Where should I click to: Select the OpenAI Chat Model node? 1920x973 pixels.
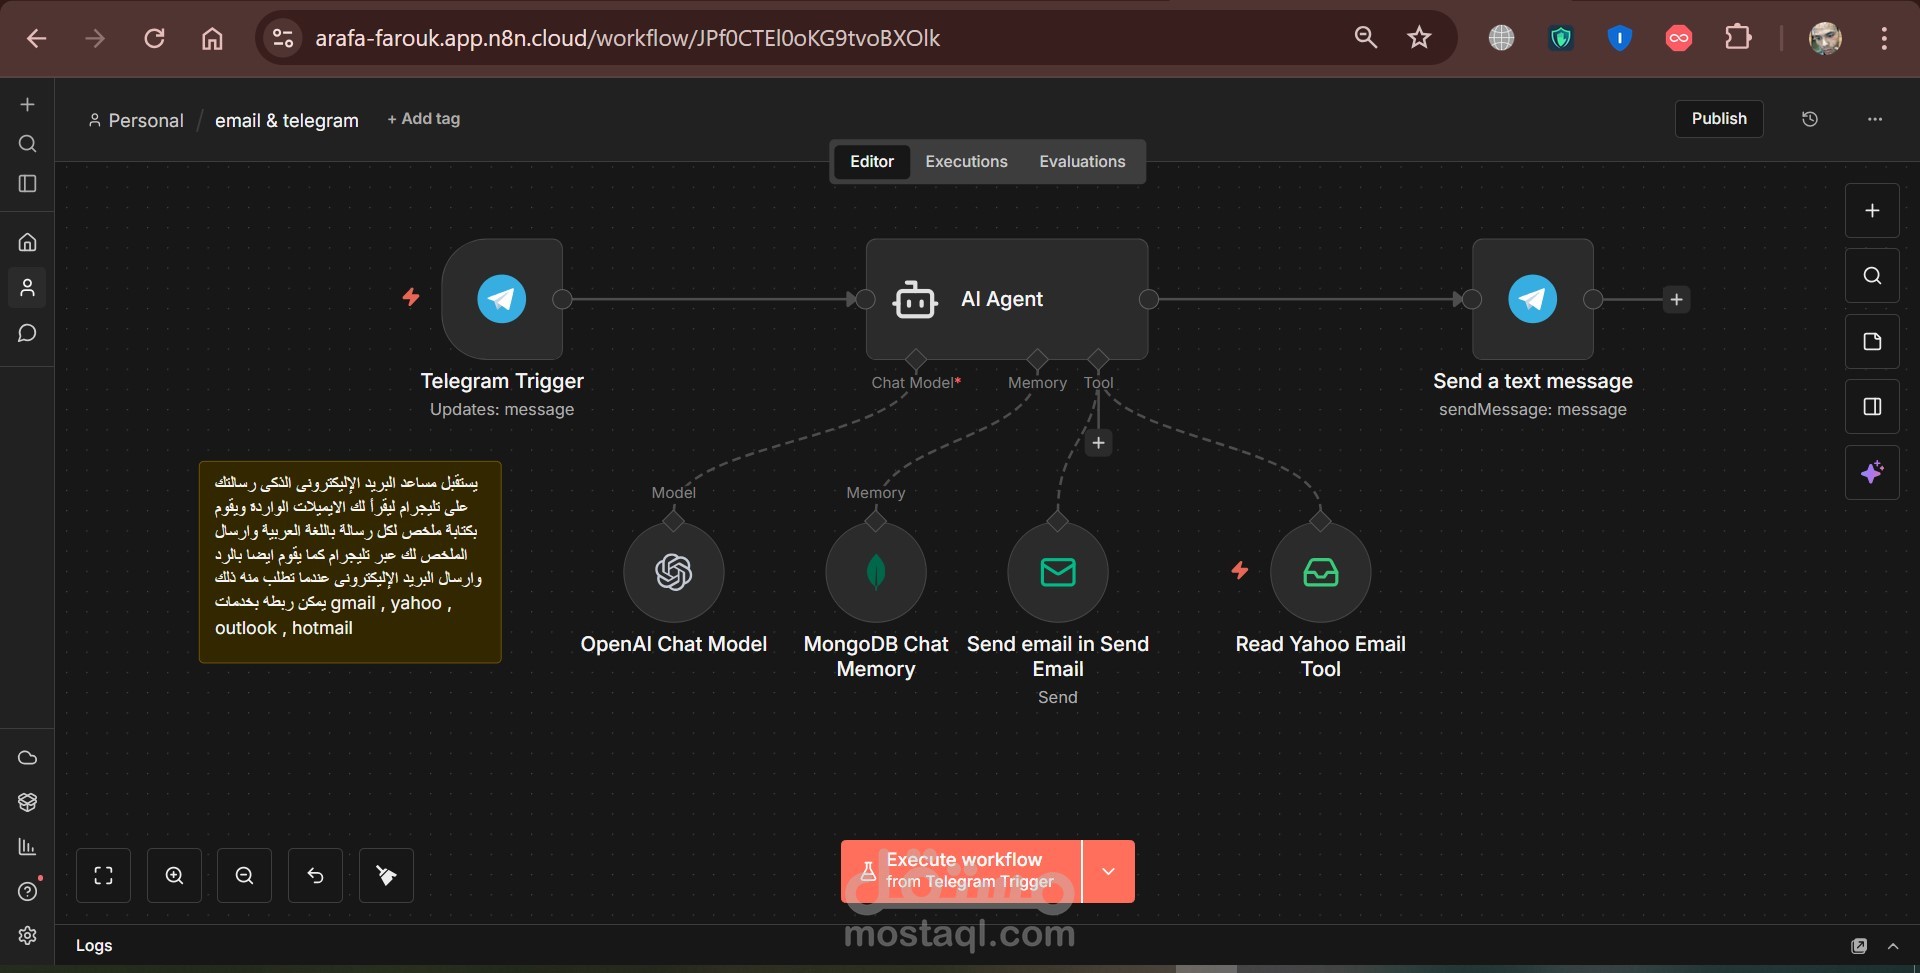point(674,573)
